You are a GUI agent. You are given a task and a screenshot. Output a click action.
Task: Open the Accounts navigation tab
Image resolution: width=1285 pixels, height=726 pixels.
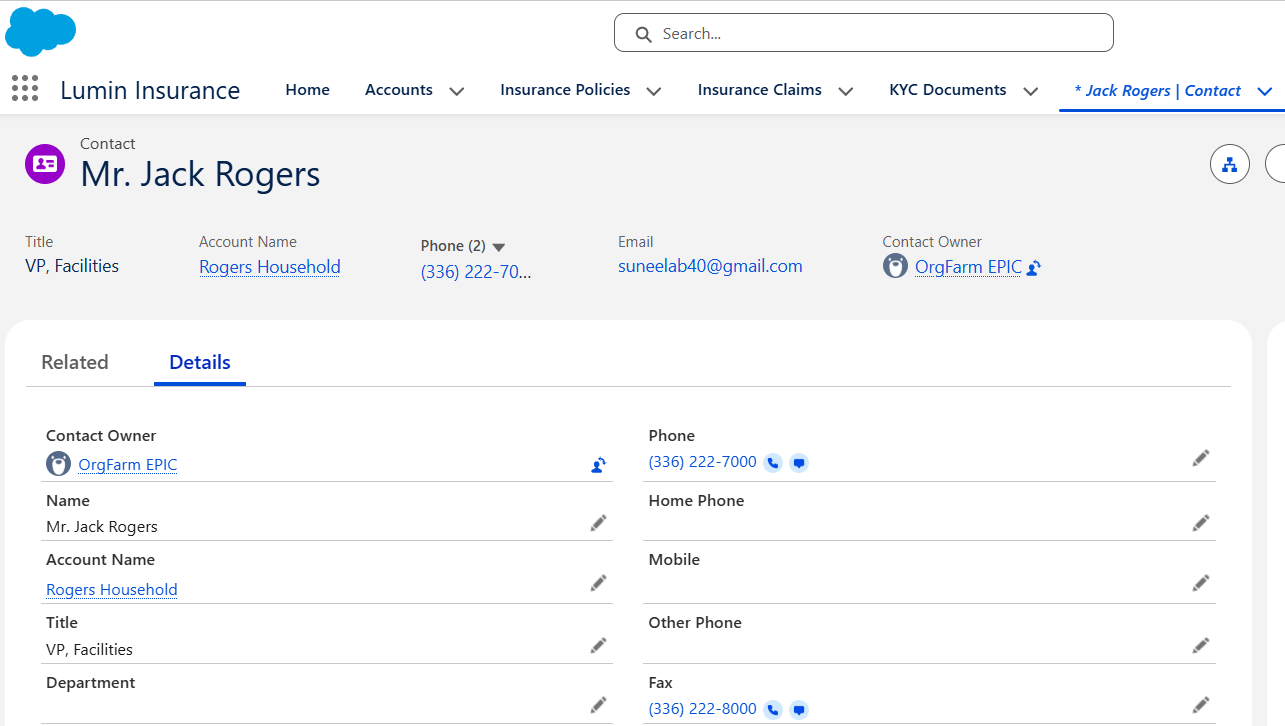tap(399, 90)
